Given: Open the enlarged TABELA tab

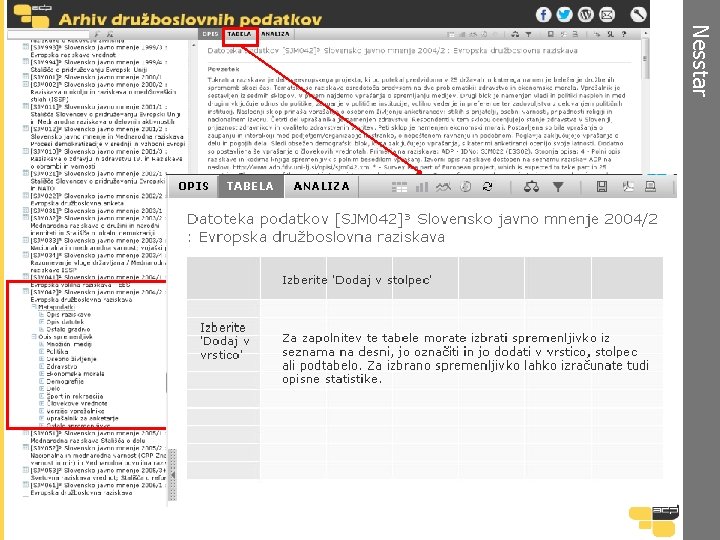Looking at the screenshot, I should click(x=250, y=186).
